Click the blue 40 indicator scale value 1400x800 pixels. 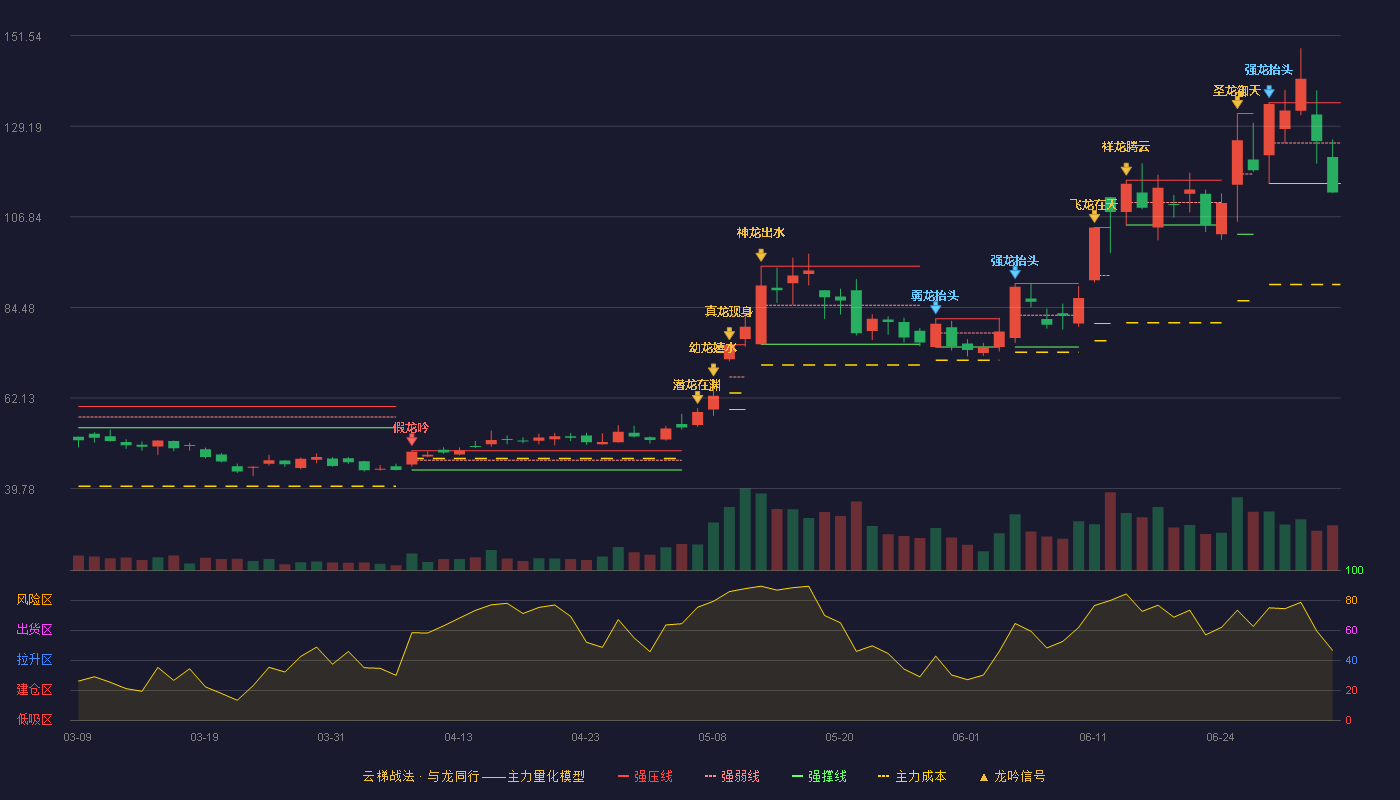pos(1351,660)
